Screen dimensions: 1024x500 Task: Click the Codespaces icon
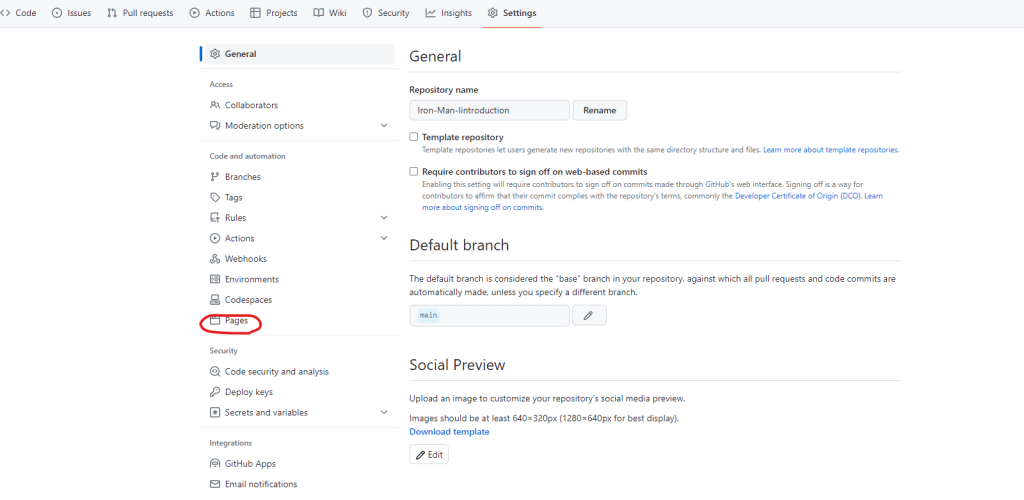click(x=215, y=300)
